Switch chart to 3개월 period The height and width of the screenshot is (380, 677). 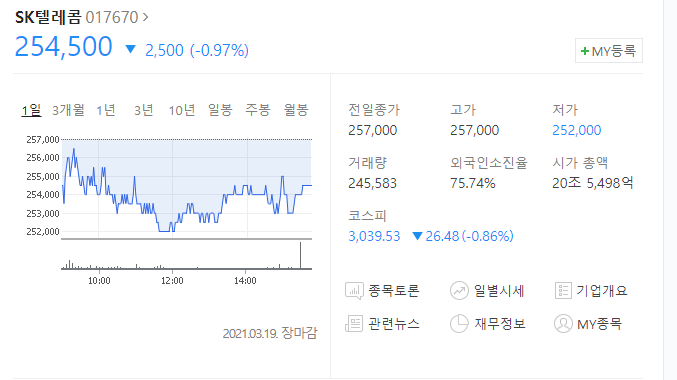68,110
